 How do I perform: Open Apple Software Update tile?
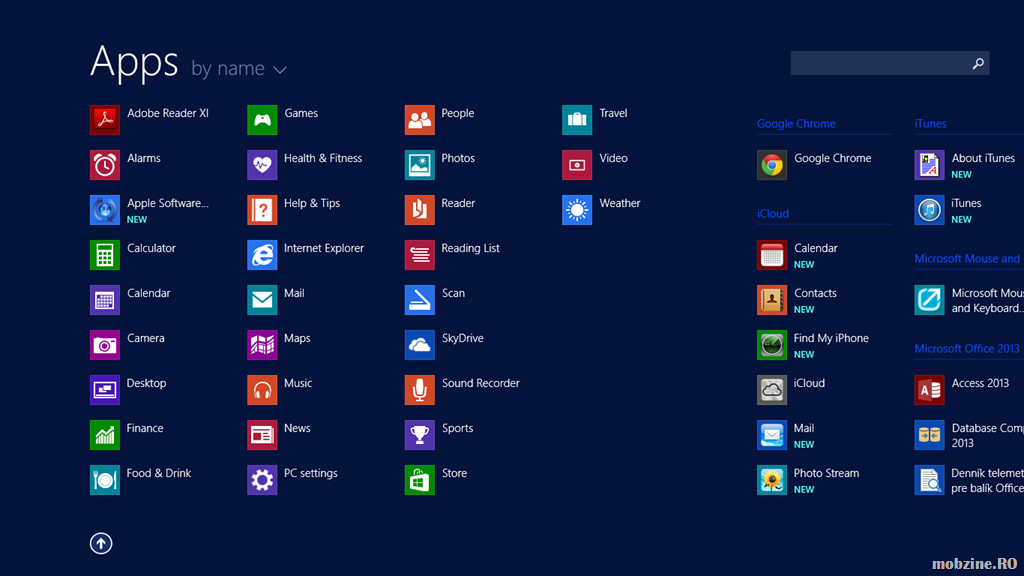point(150,210)
